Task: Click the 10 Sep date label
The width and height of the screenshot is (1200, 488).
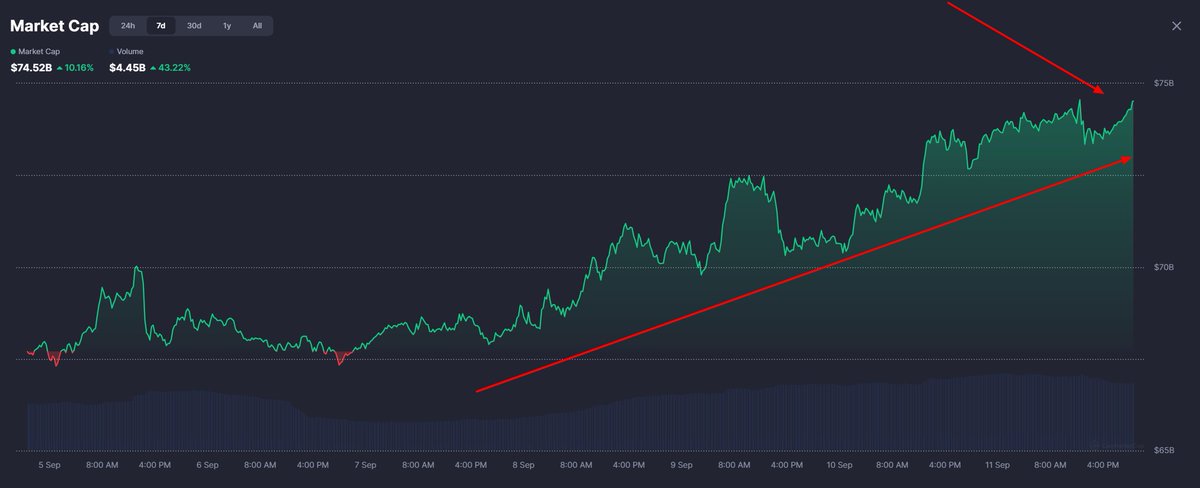Action: click(839, 465)
